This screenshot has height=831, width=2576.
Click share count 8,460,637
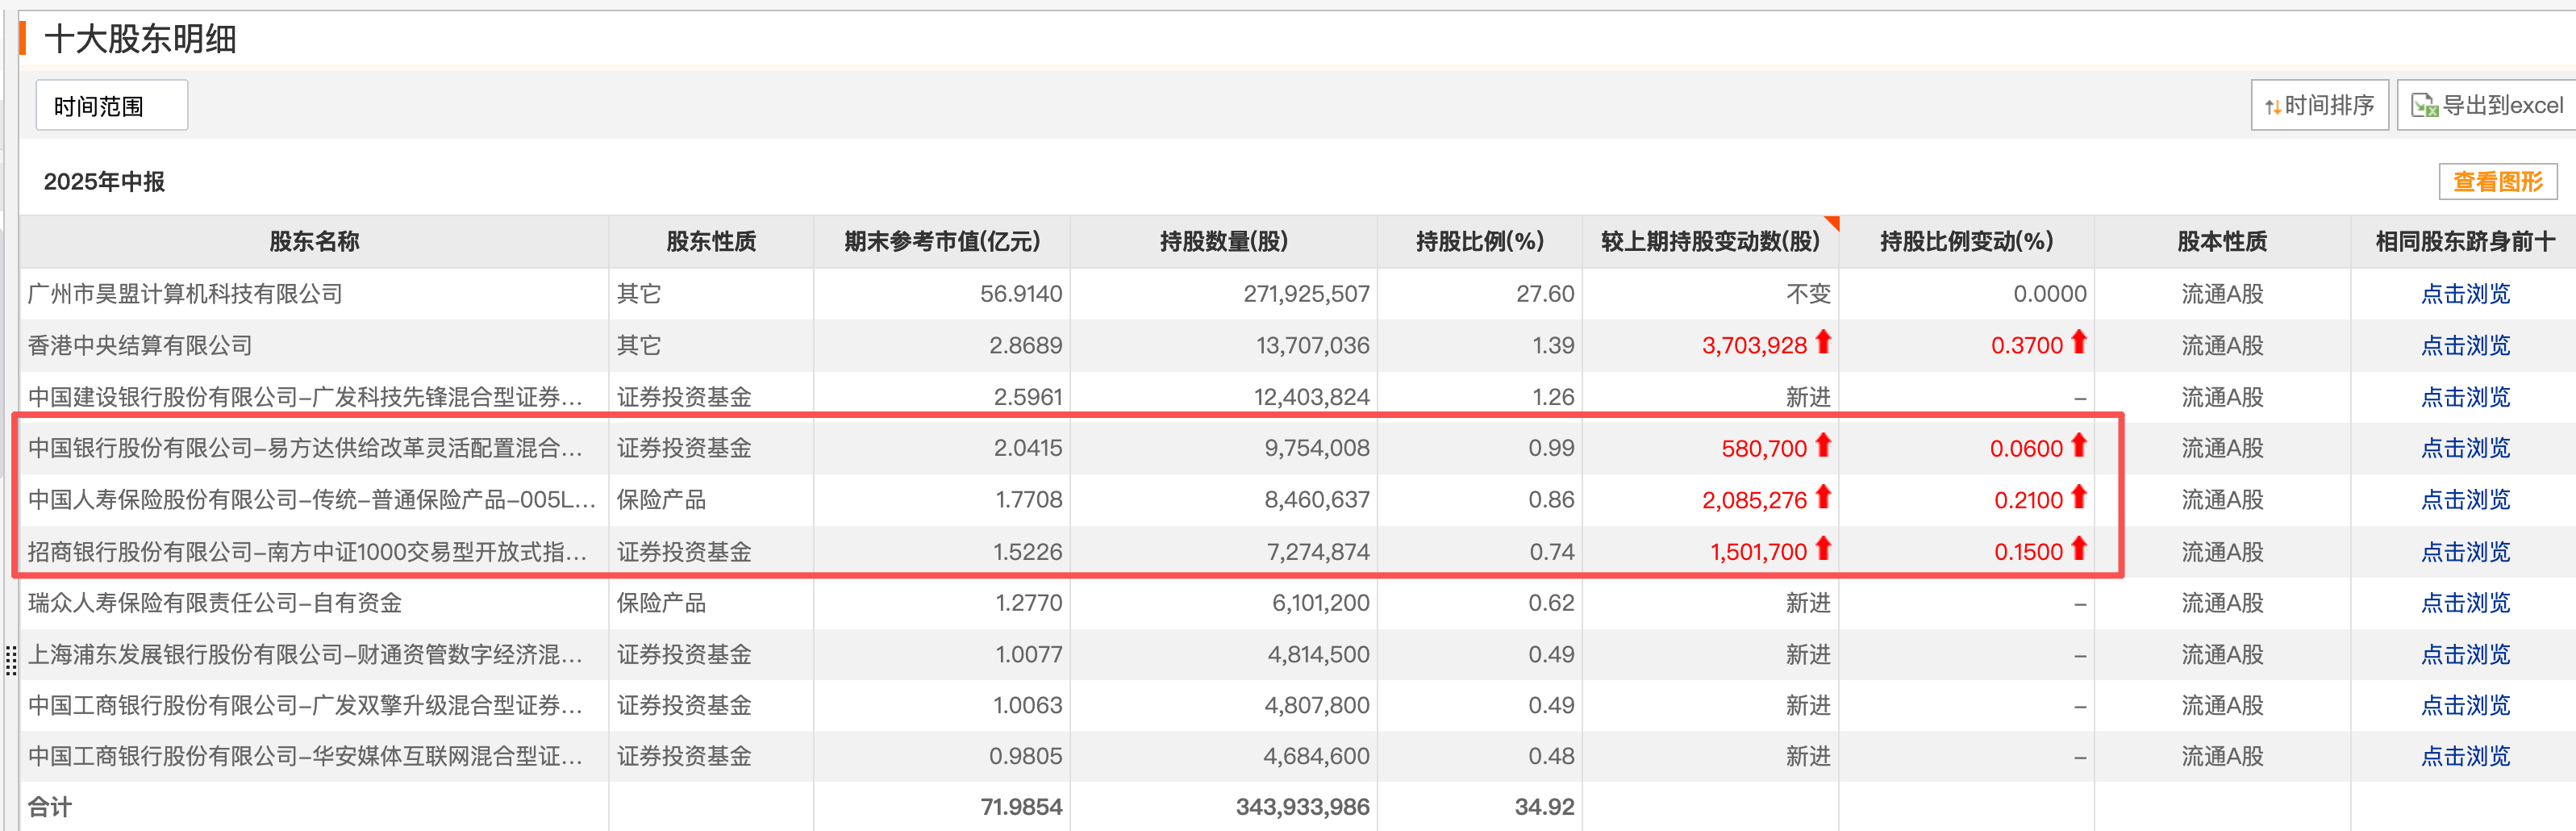1317,500
